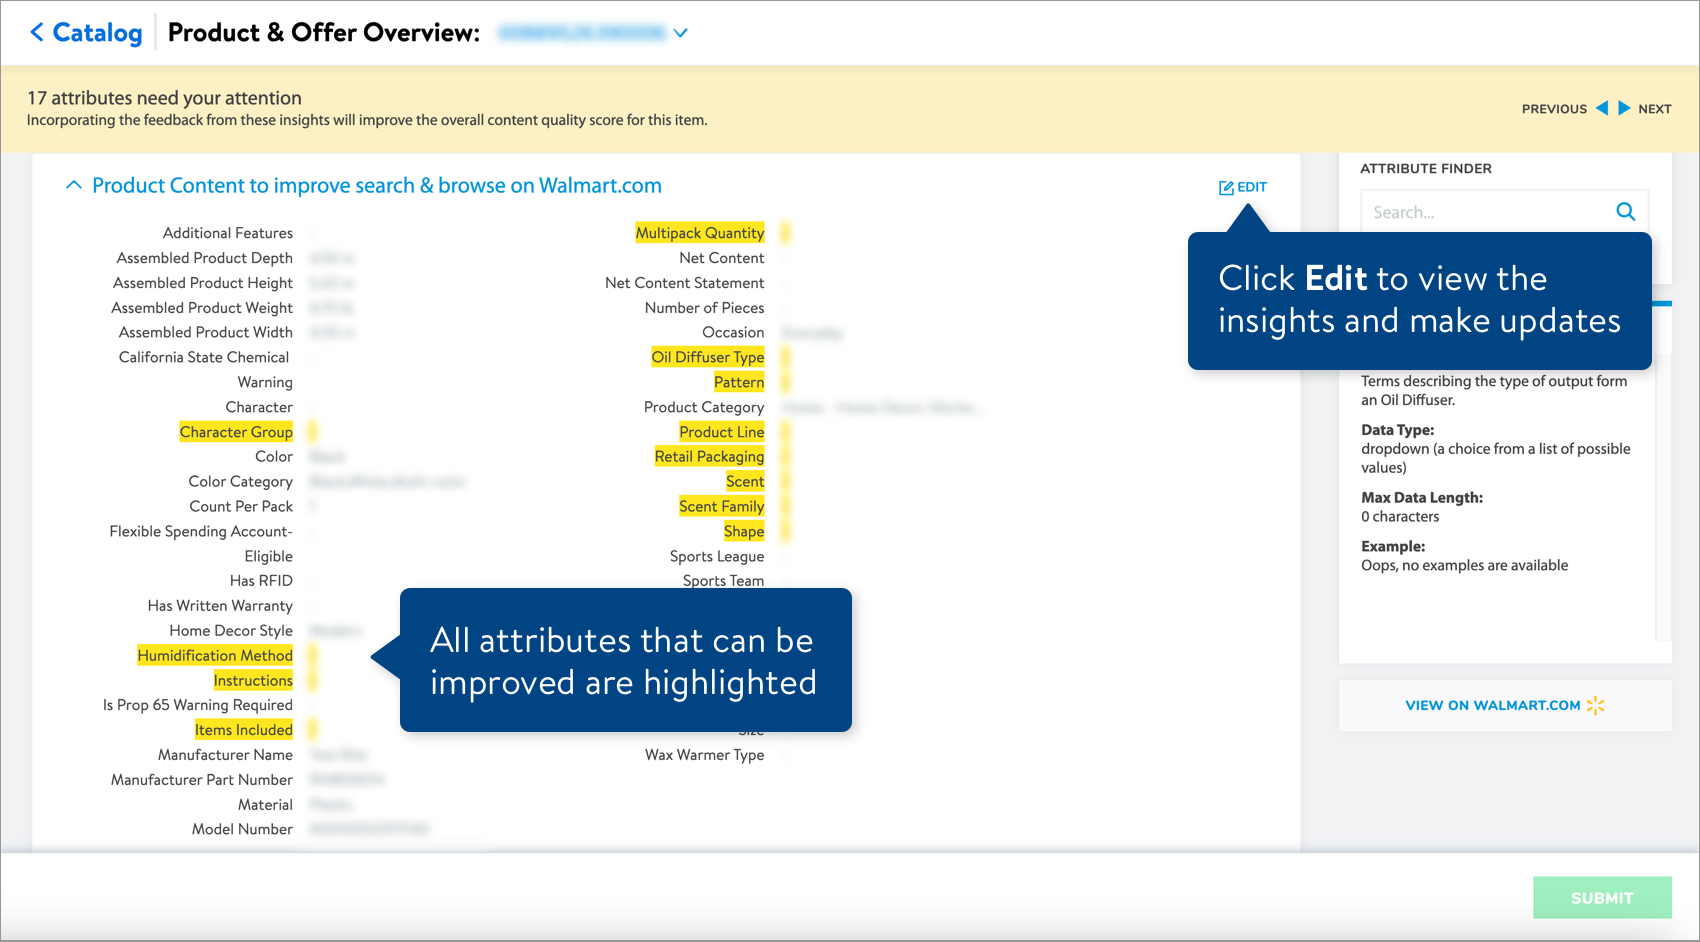The width and height of the screenshot is (1700, 942).
Task: Select highlighted Scent Family attribute
Action: coord(722,507)
